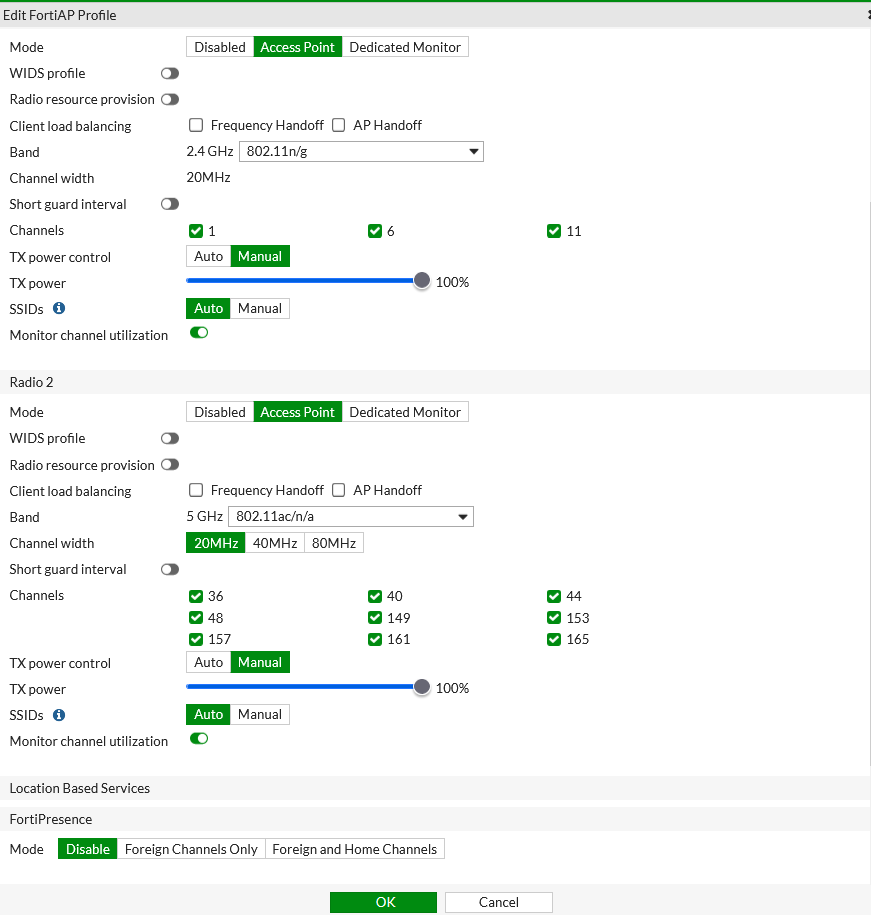Image resolution: width=871 pixels, height=915 pixels.
Task: Uncheck channel 149 in Radio 2
Action: click(x=375, y=618)
